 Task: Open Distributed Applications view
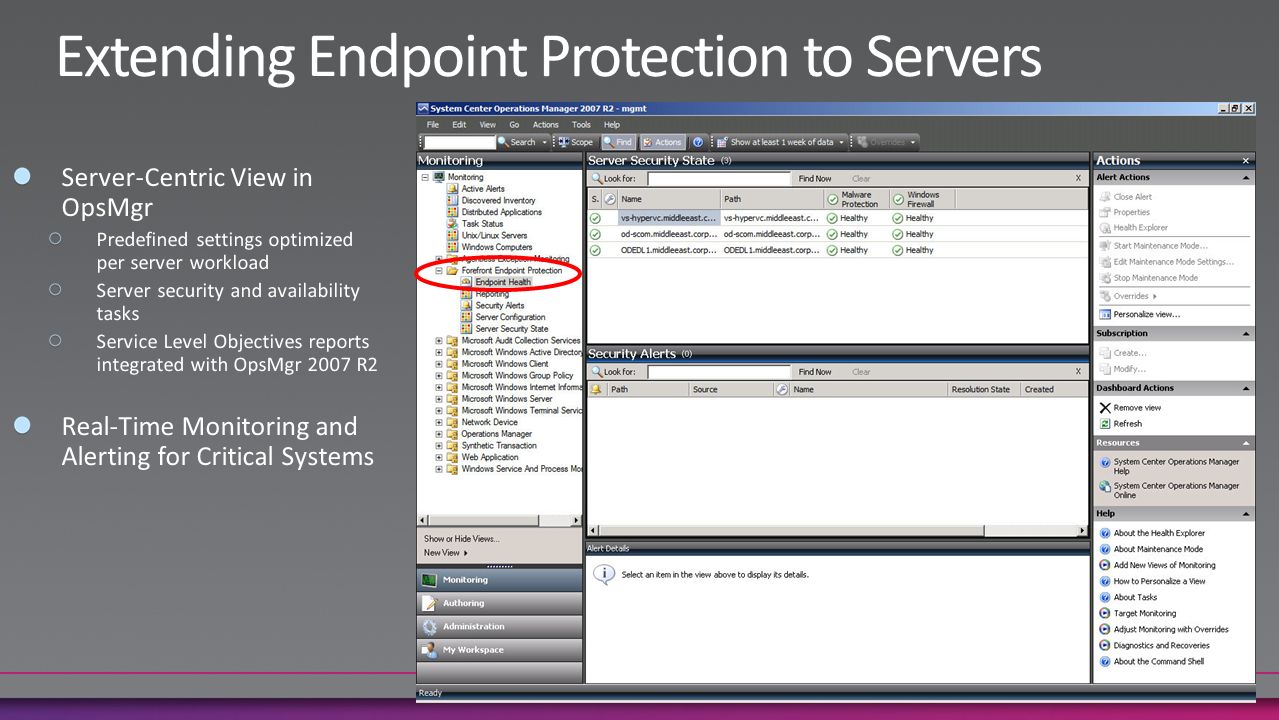[x=501, y=212]
